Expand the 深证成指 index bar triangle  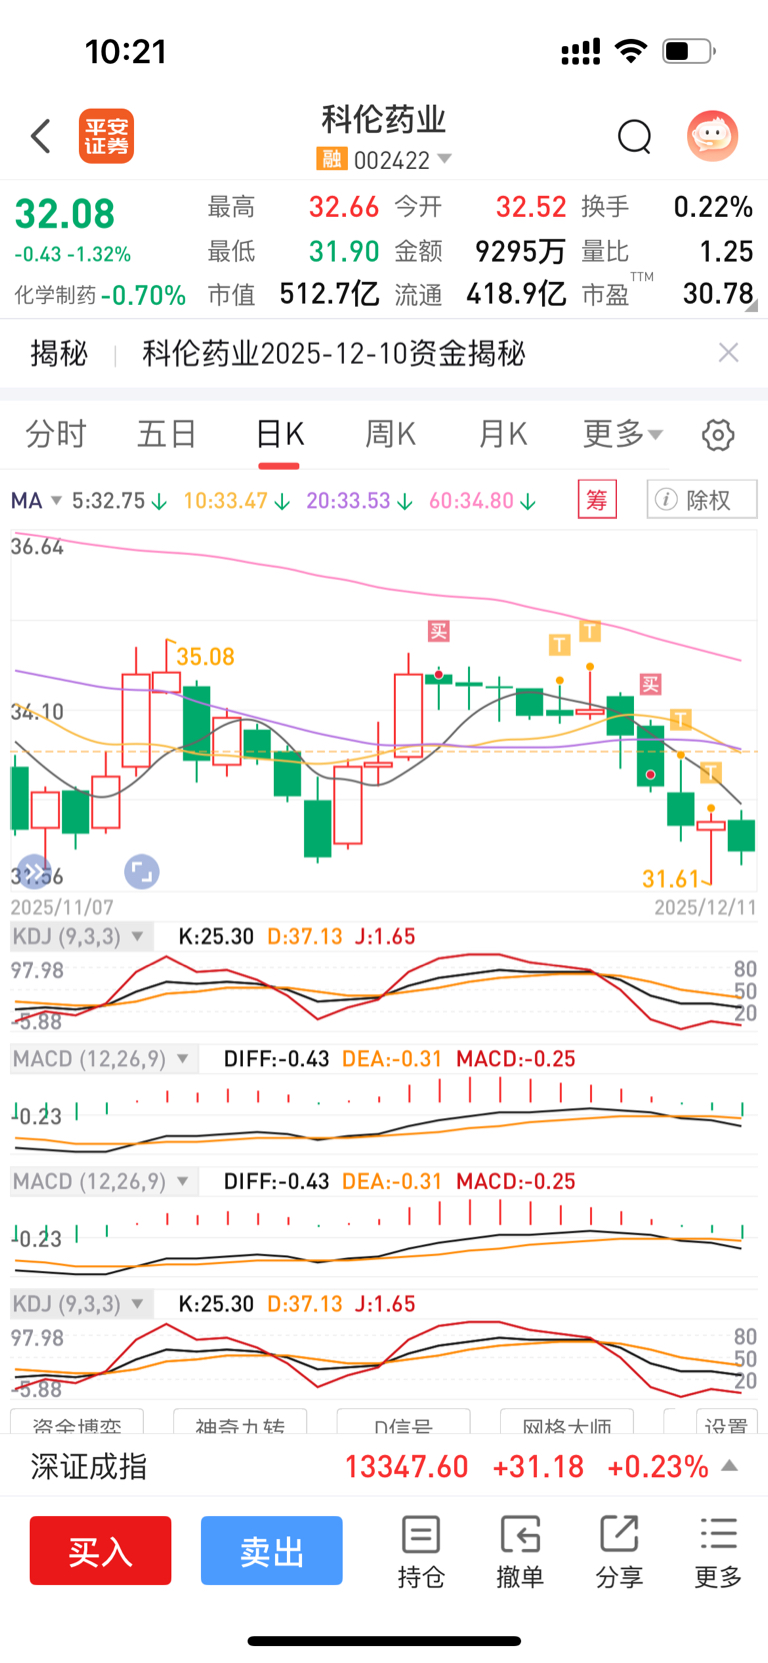[x=730, y=1466]
